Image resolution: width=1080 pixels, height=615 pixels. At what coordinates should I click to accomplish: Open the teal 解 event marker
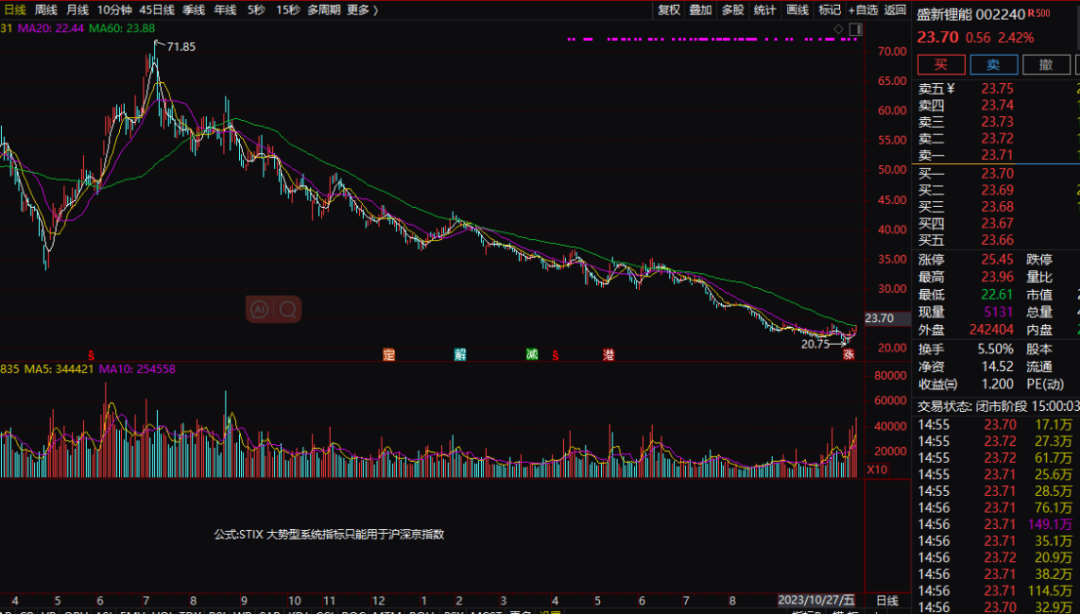point(460,355)
